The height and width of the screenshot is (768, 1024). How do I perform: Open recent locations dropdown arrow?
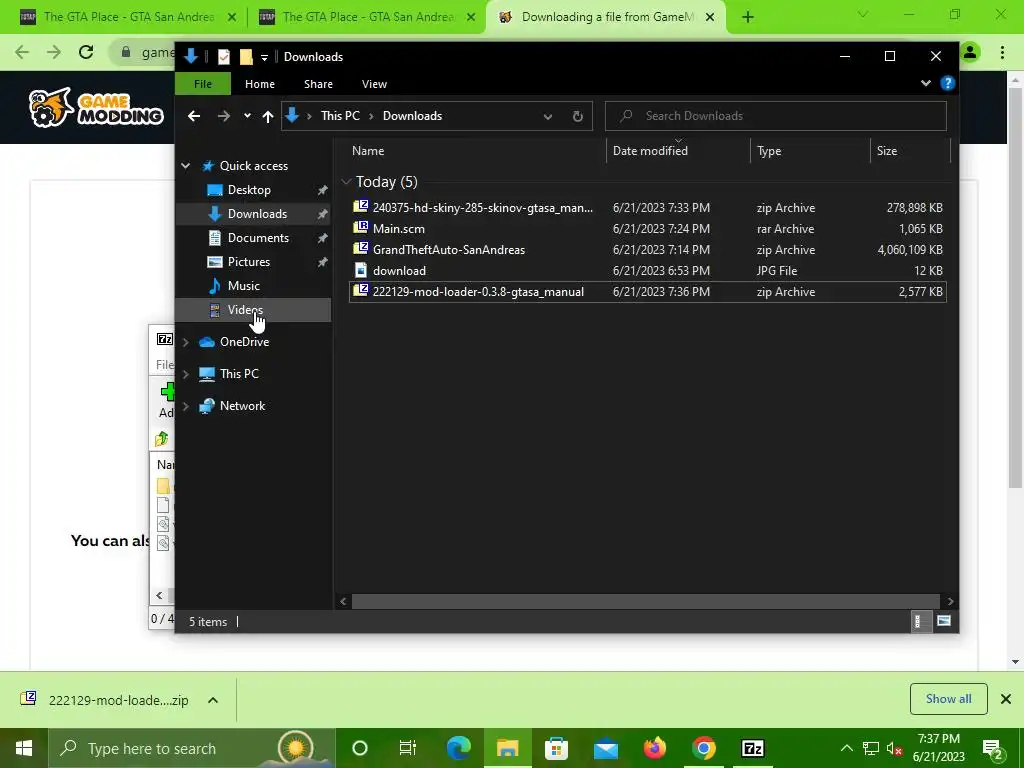click(x=247, y=116)
